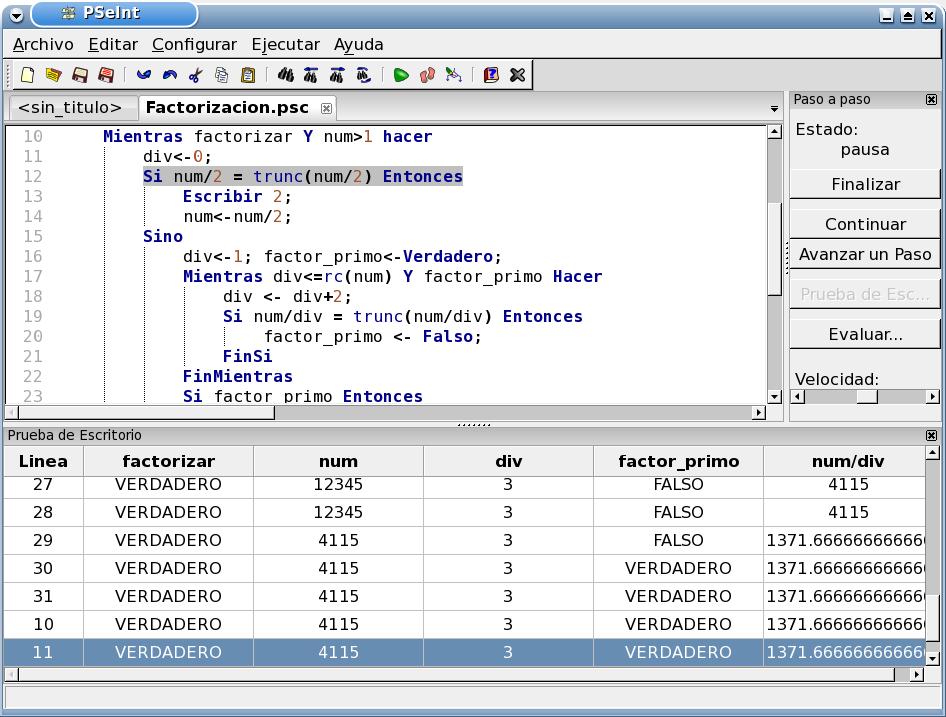Click the footsteps step-by-step execution icon
Viewport: 946px width, 717px height.
coord(427,75)
